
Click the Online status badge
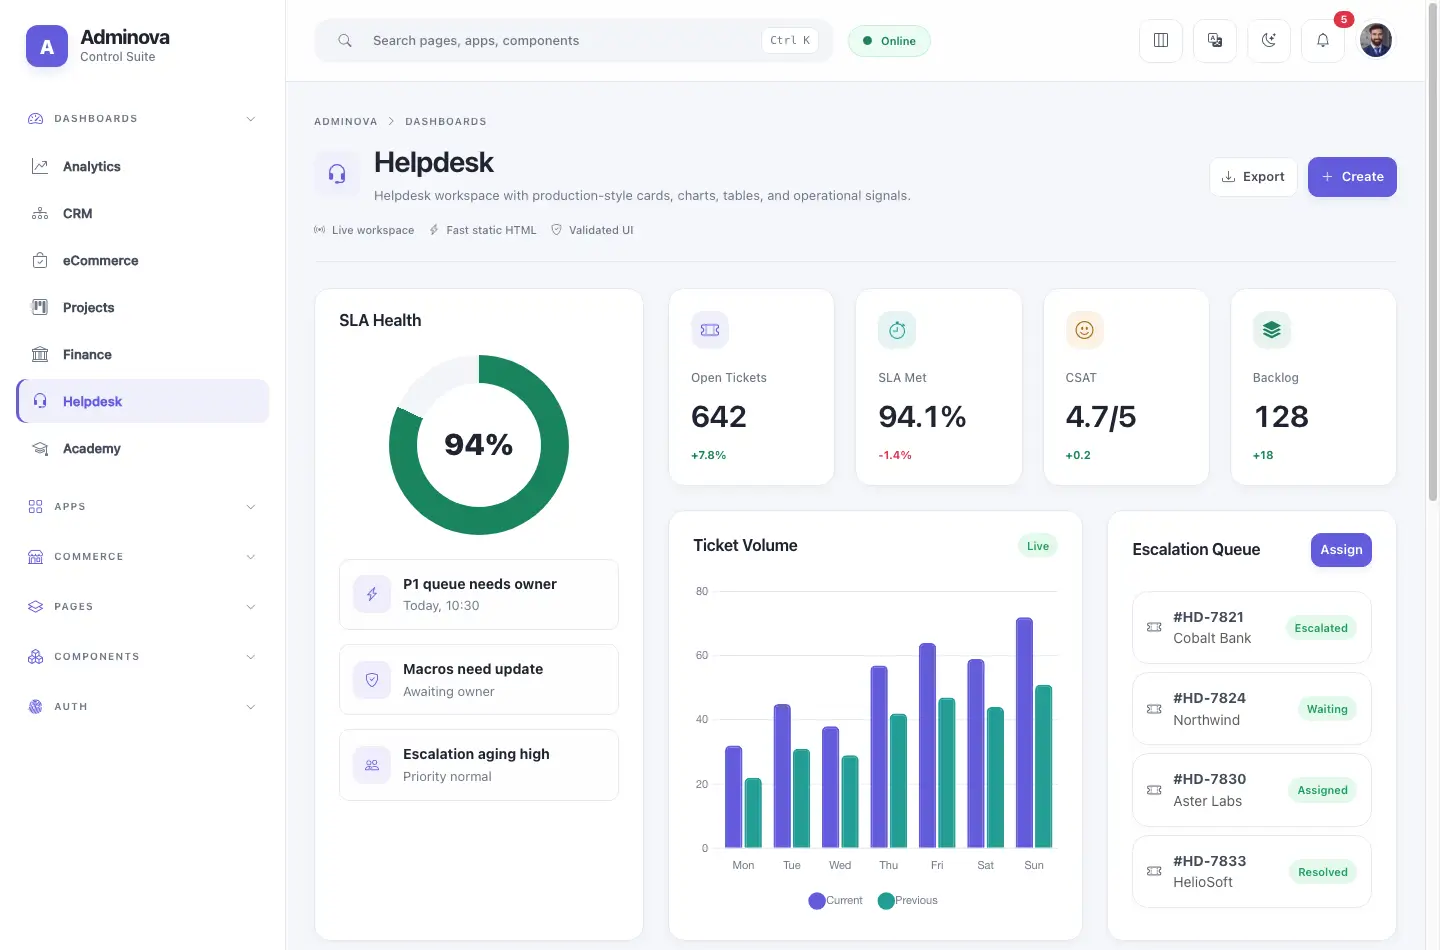889,41
